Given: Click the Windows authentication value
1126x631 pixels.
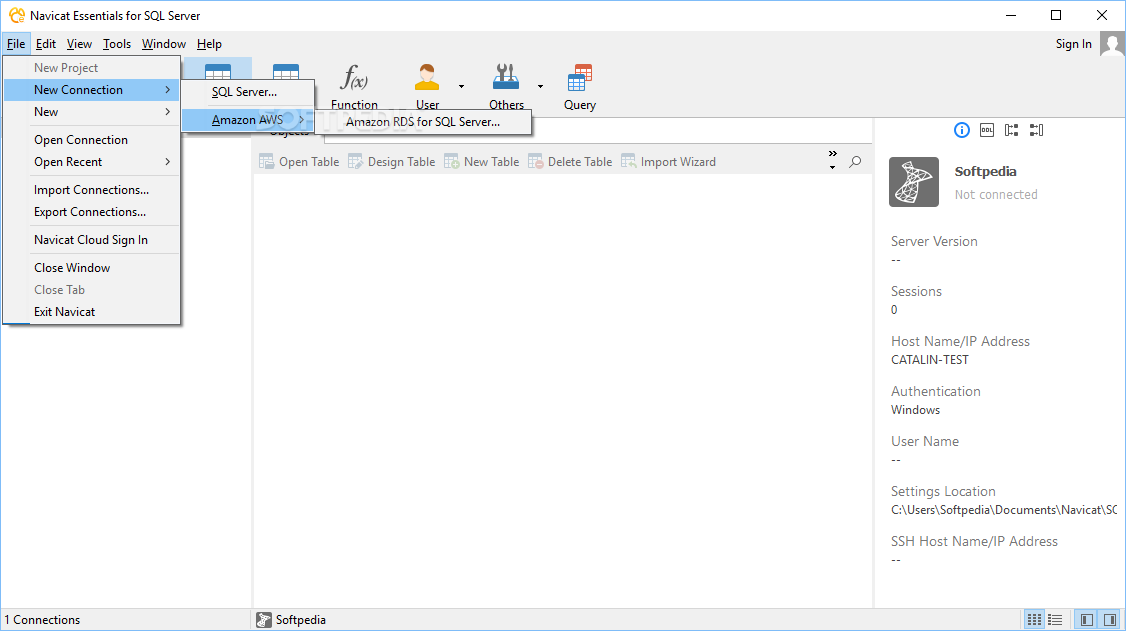Looking at the screenshot, I should pos(916,411).
